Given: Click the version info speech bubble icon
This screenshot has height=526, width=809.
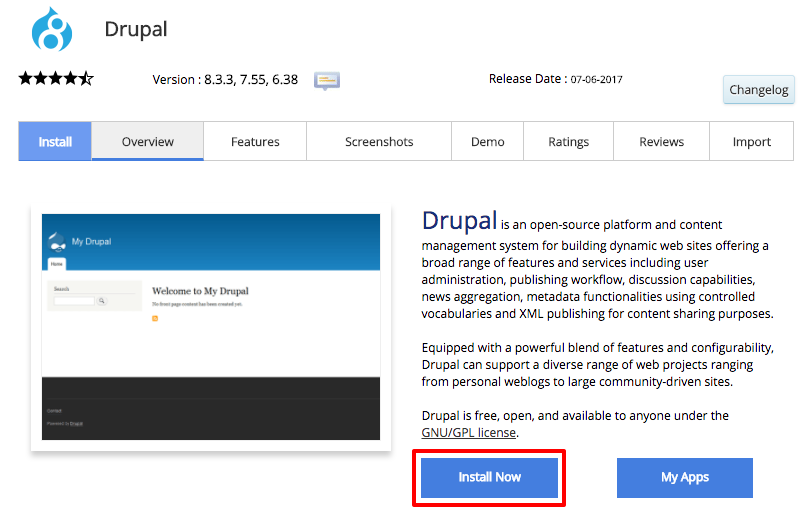Looking at the screenshot, I should (327, 80).
